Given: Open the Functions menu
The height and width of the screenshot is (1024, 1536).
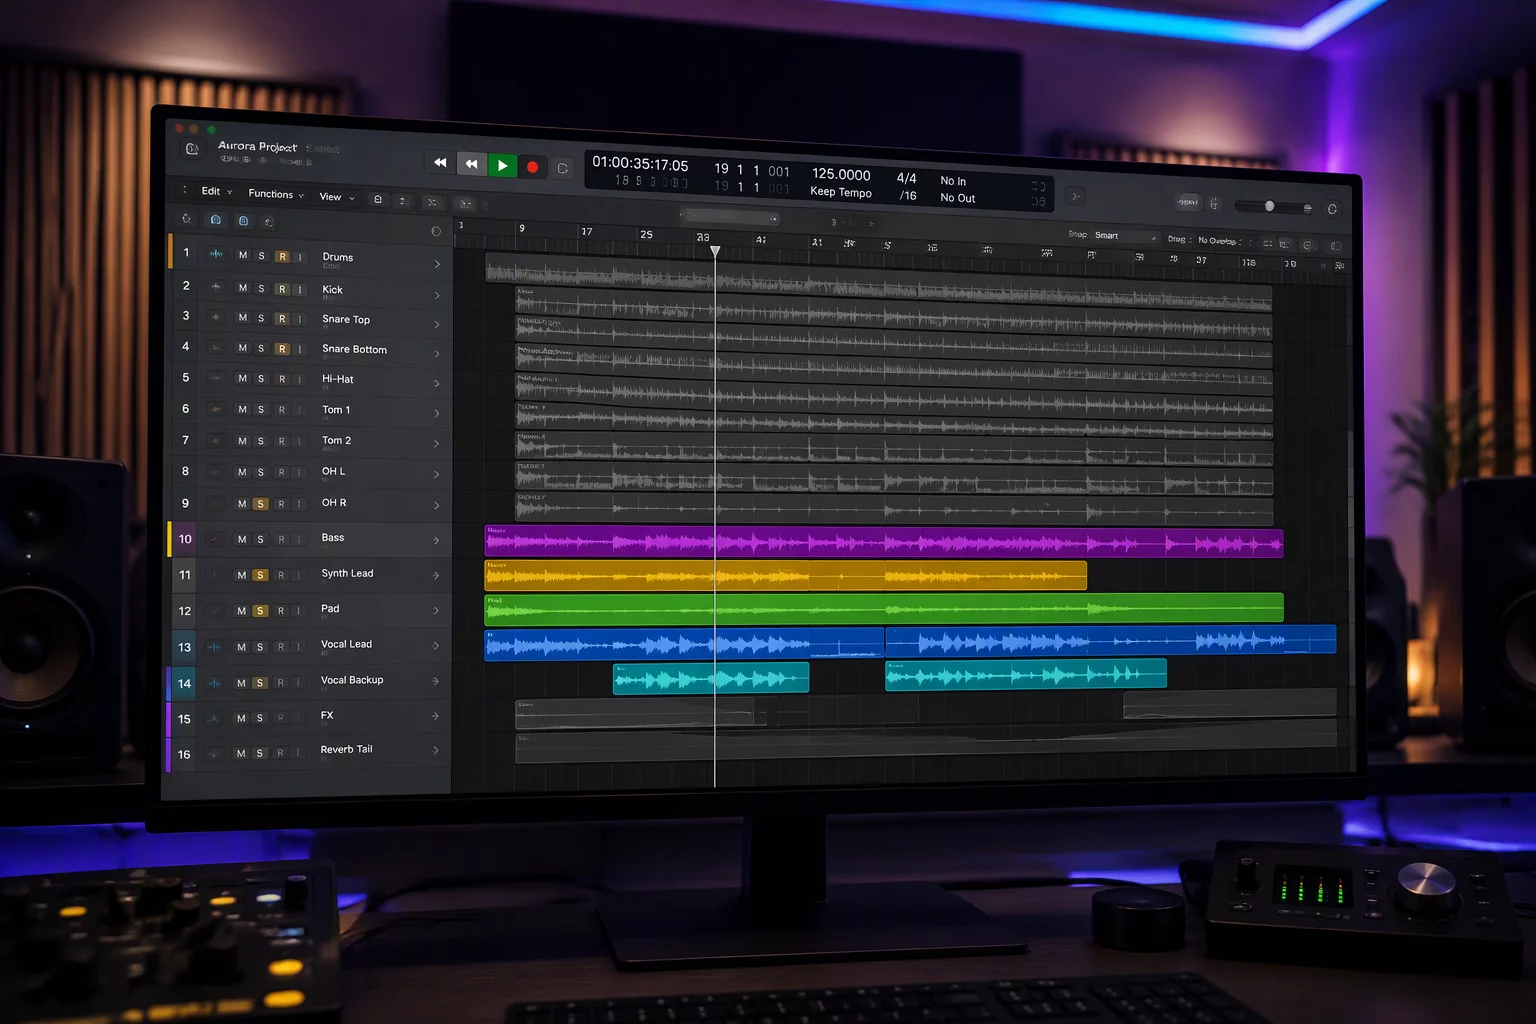Looking at the screenshot, I should 275,194.
